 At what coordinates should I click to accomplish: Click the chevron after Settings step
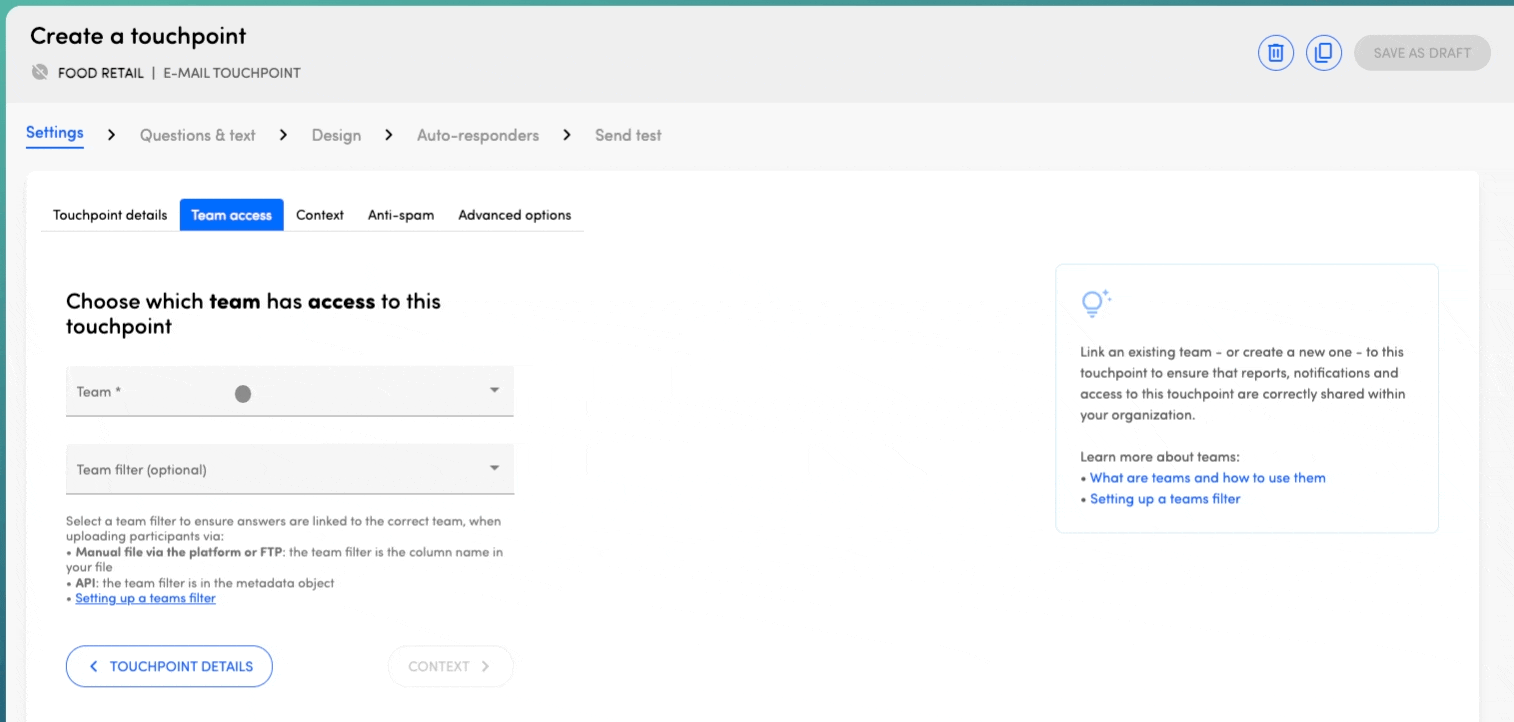click(112, 135)
